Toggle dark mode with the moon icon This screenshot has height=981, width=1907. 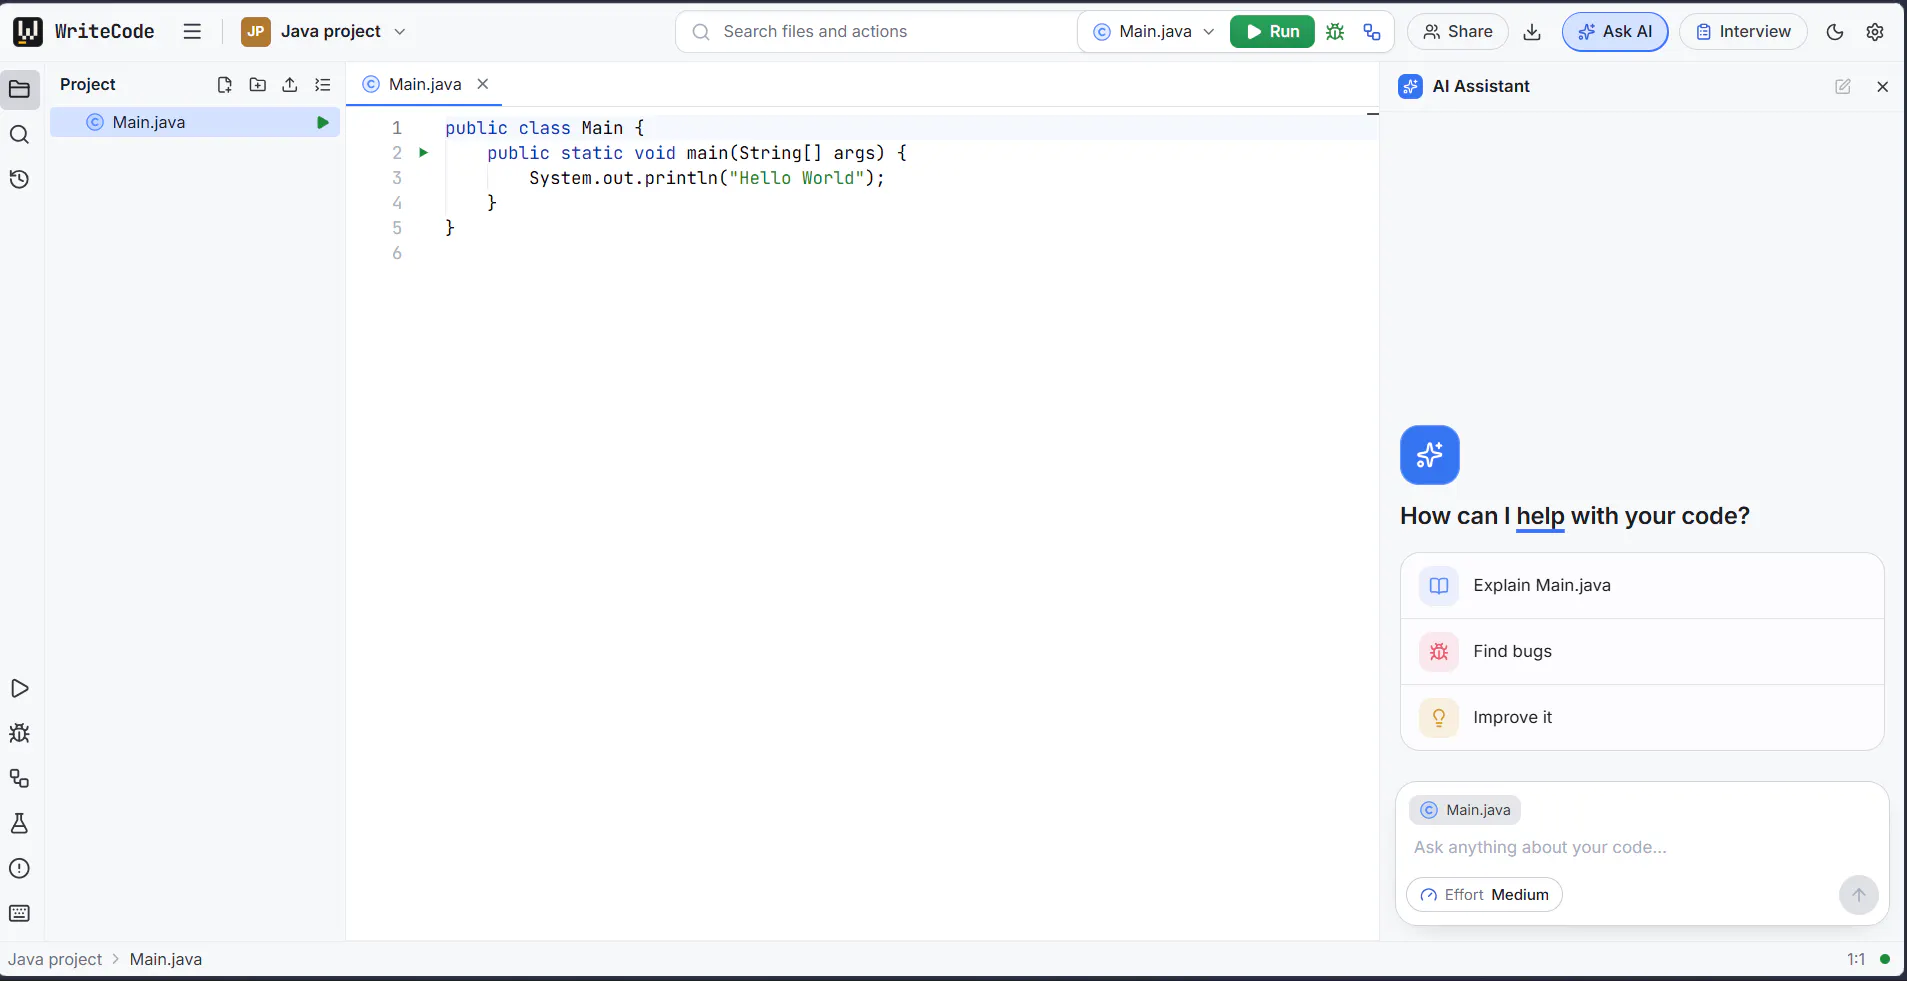point(1835,32)
